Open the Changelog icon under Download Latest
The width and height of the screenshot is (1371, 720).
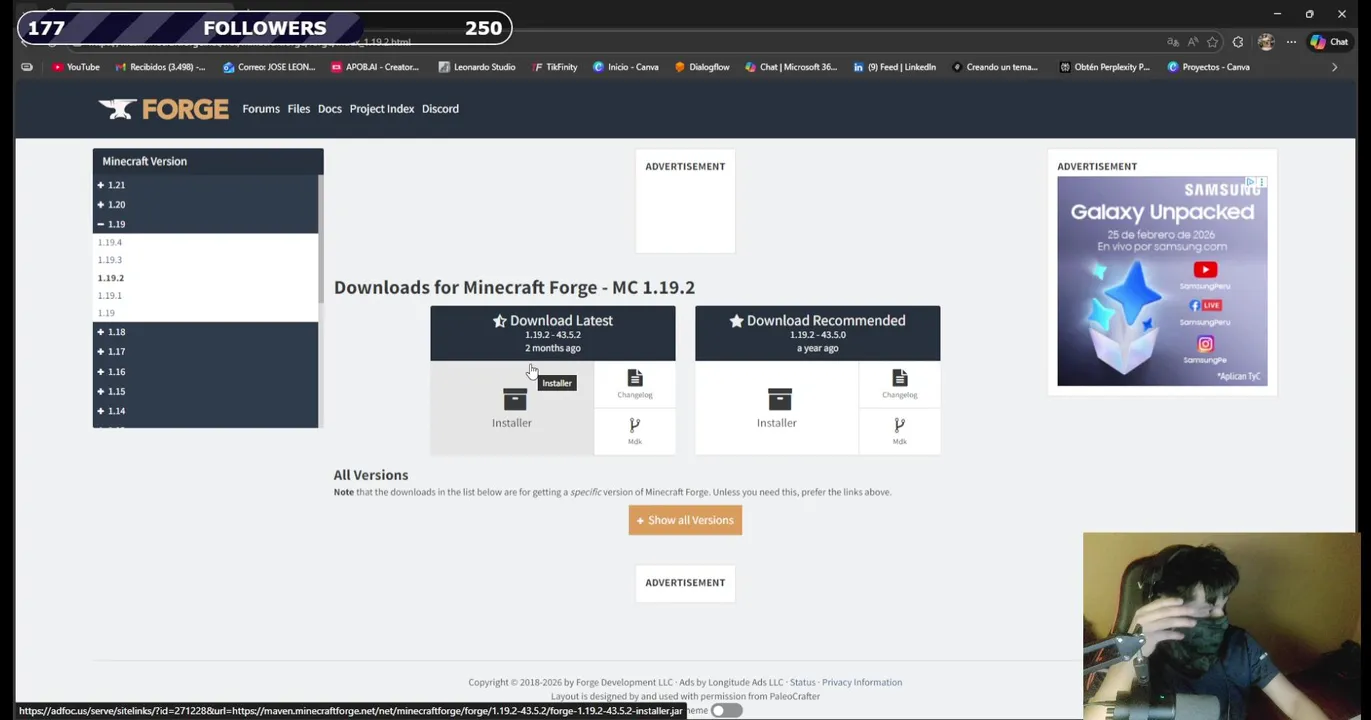635,378
